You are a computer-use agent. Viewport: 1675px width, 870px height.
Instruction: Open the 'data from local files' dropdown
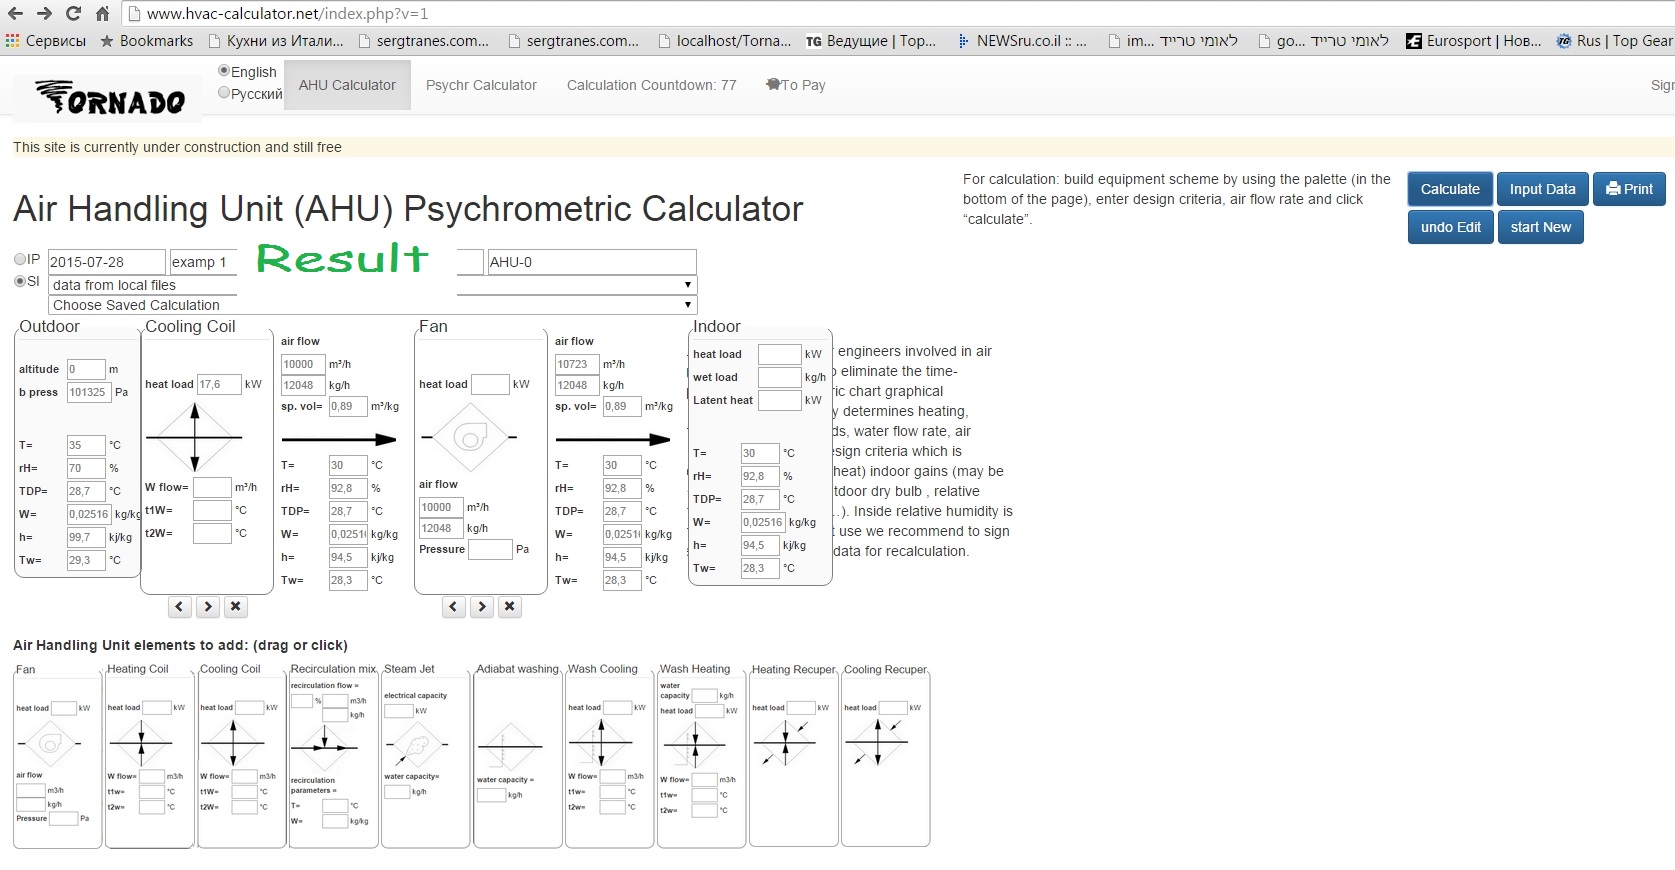pyautogui.click(x=372, y=285)
